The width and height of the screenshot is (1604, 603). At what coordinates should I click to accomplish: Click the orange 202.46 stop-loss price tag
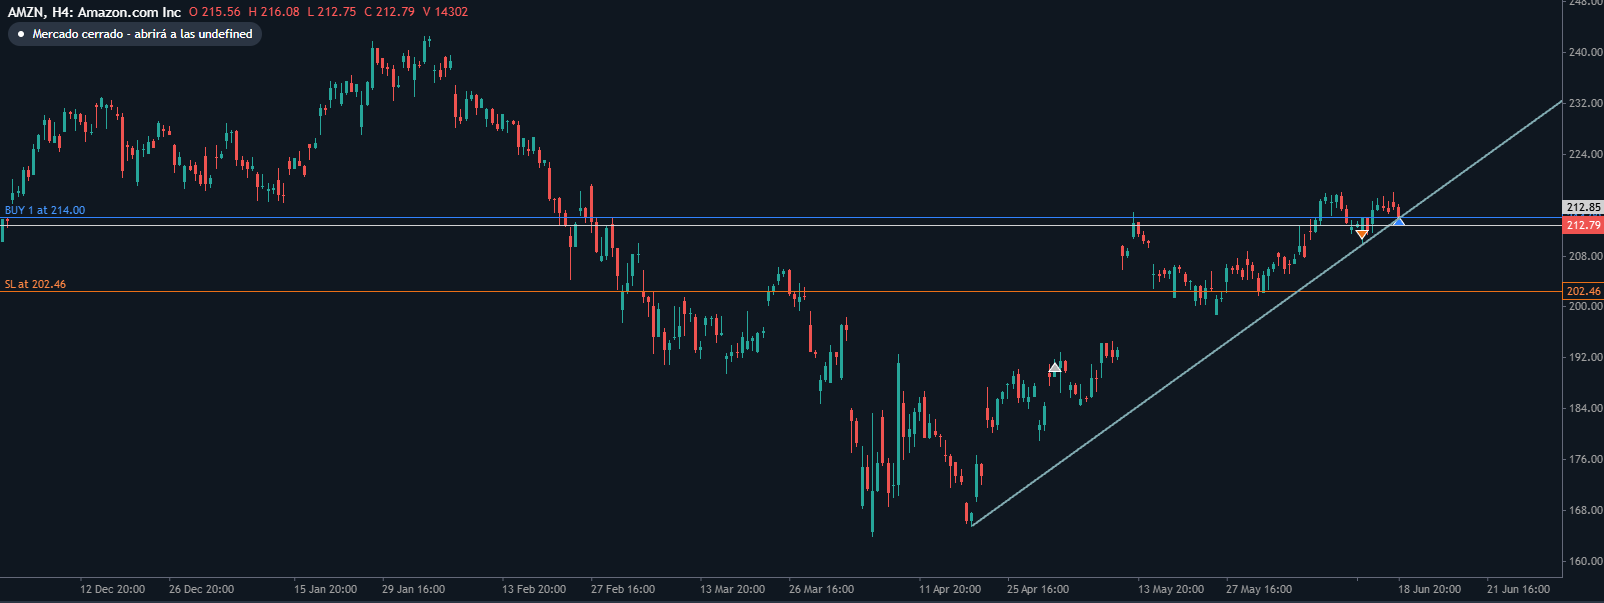(x=1583, y=291)
